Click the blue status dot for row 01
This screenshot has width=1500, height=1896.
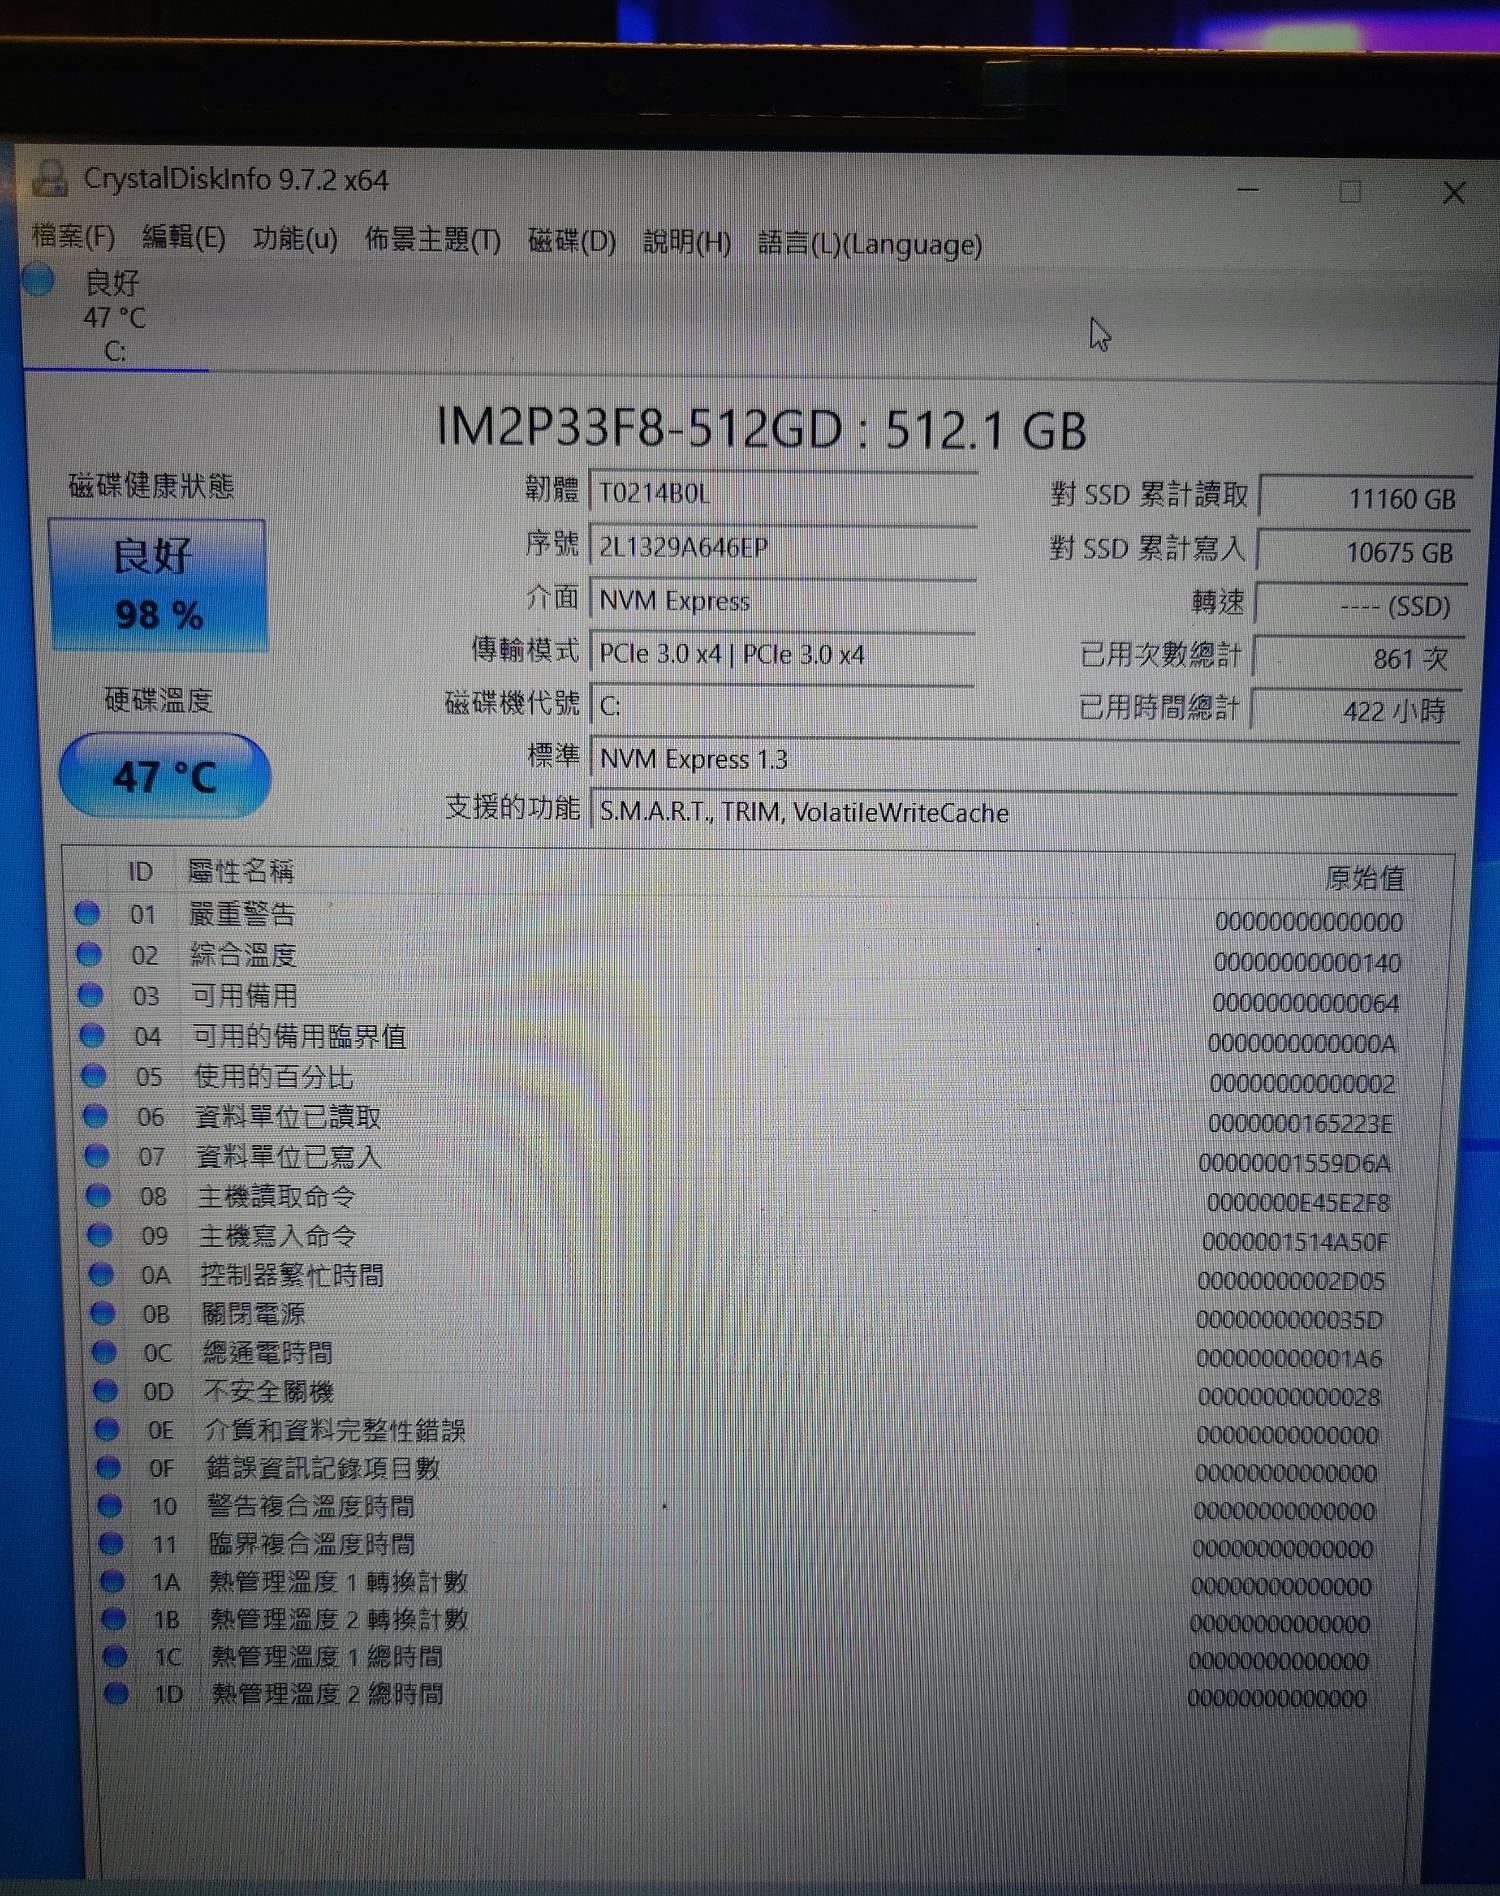tap(88, 913)
